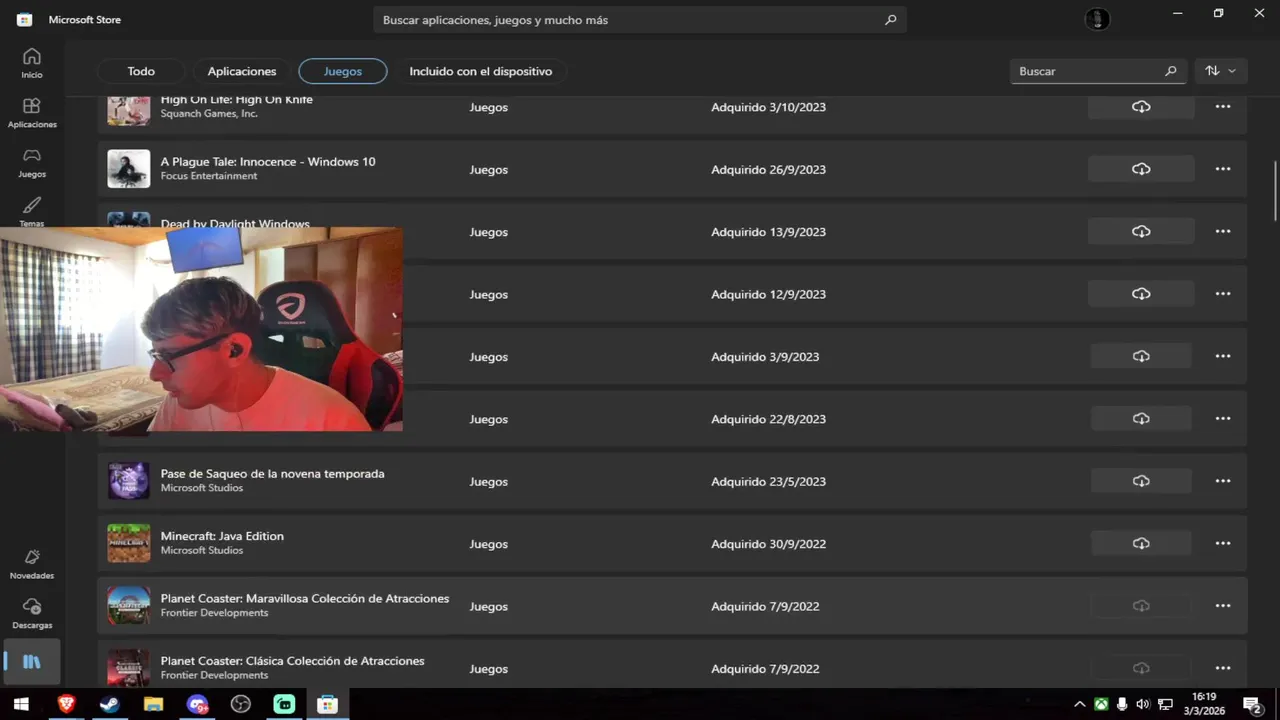
Task: Open the Library icon in sidebar
Action: [32, 662]
